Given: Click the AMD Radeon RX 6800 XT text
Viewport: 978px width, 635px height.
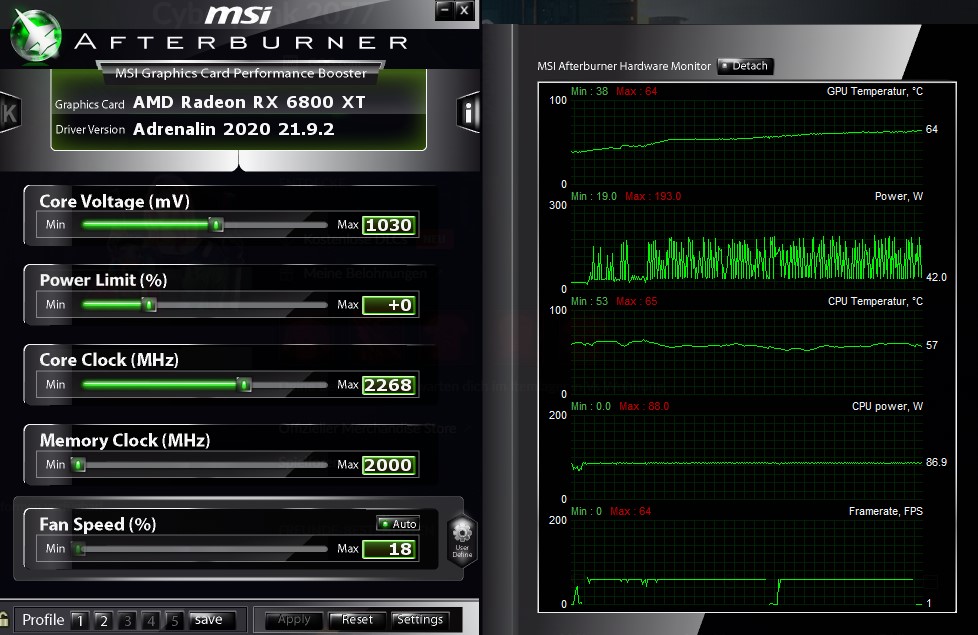Looking at the screenshot, I should coord(249,102).
